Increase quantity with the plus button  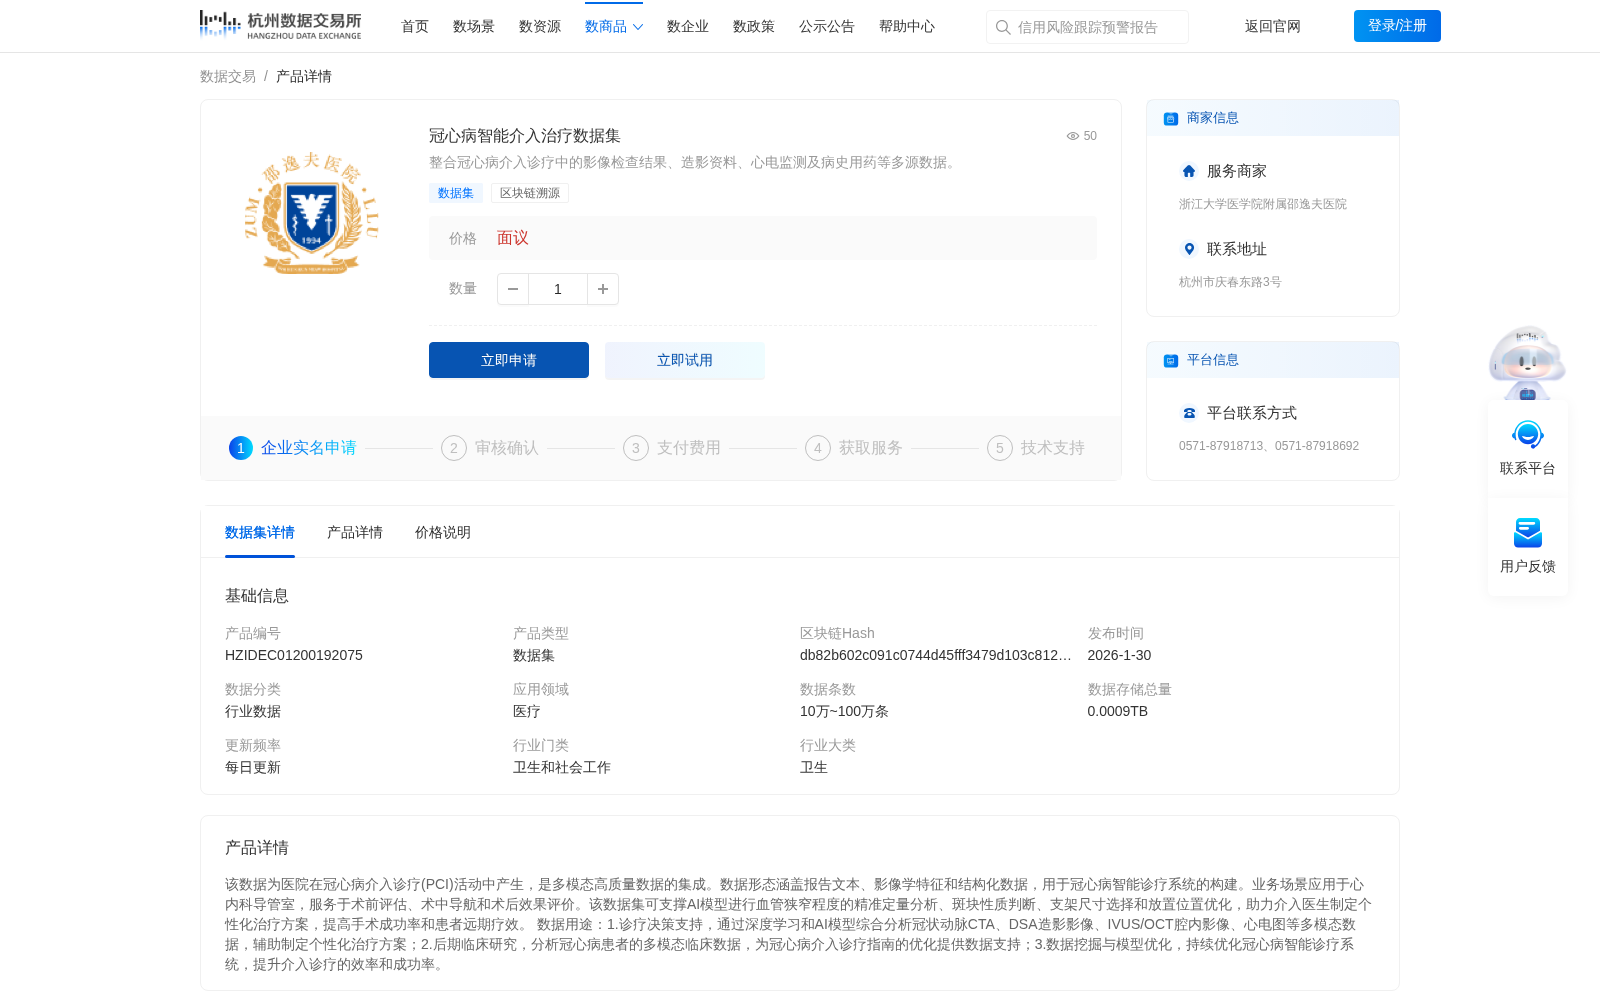coord(603,289)
